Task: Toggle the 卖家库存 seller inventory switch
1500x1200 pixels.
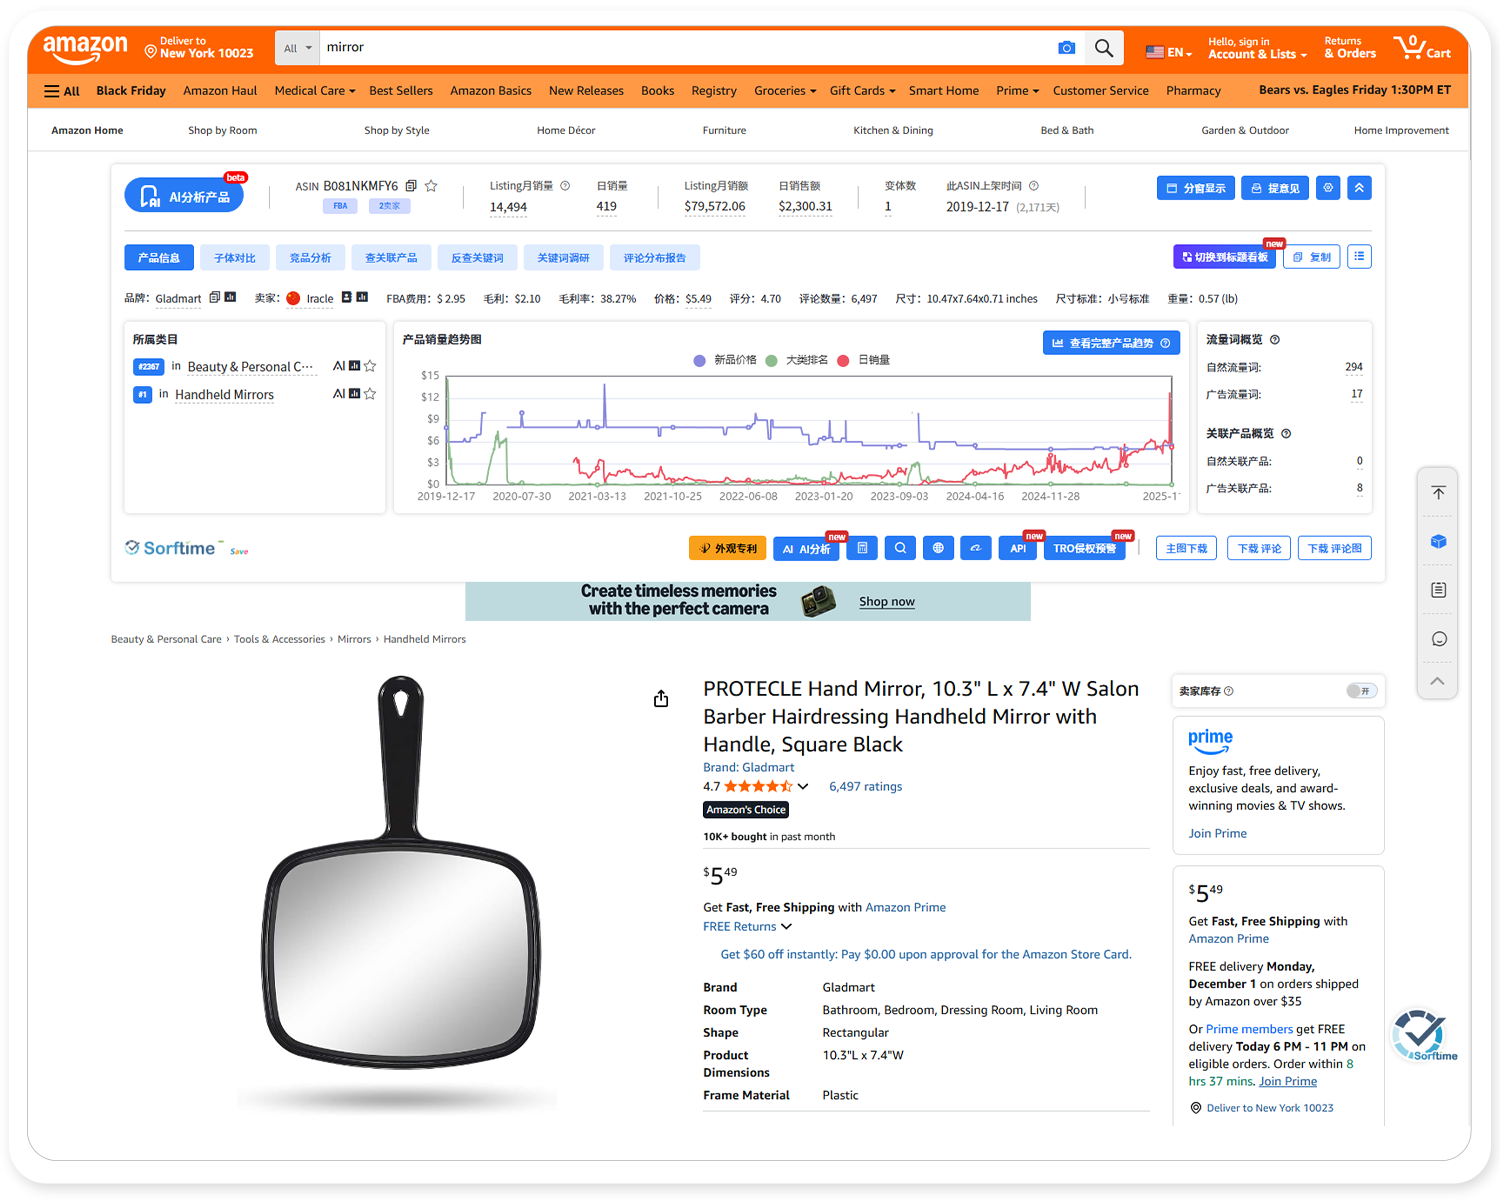Action: tap(1360, 691)
